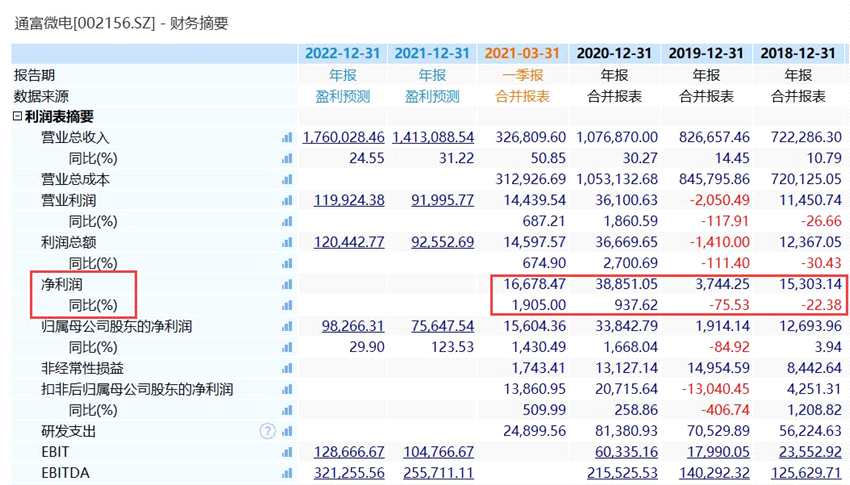Open EBIT link 60,335.16
Viewport: 850px width, 485px height.
627,452
